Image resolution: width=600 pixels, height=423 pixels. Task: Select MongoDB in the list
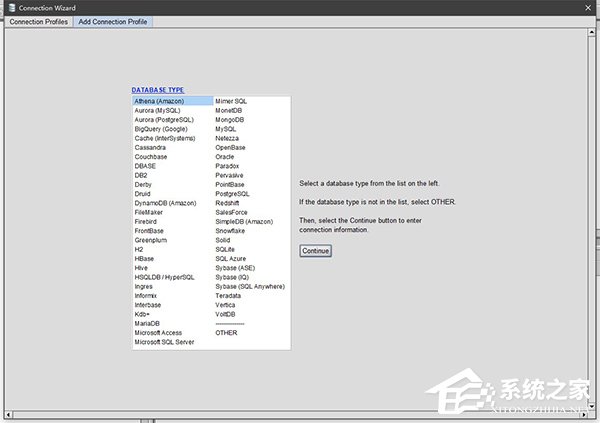pyautogui.click(x=230, y=120)
